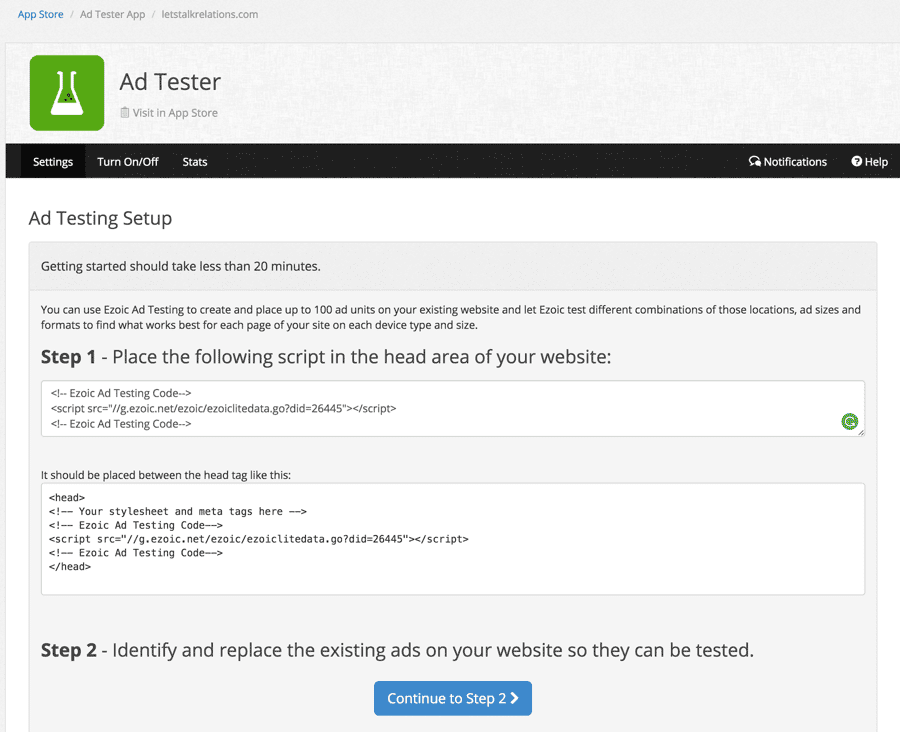Click the Help label in navigation bar
The width and height of the screenshot is (900, 732).
(876, 162)
